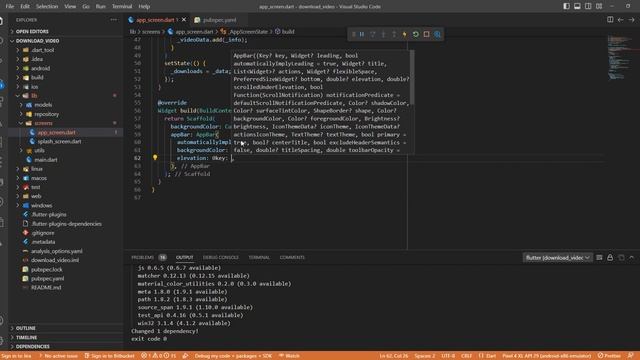Screen dimensions: 640x360
Task: Open the View menu
Action: (x=70, y=6)
